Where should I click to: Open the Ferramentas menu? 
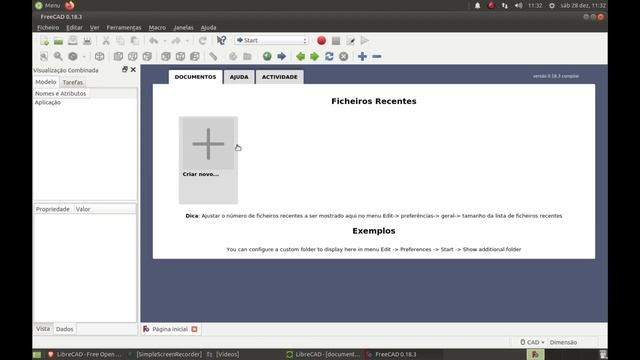124,27
